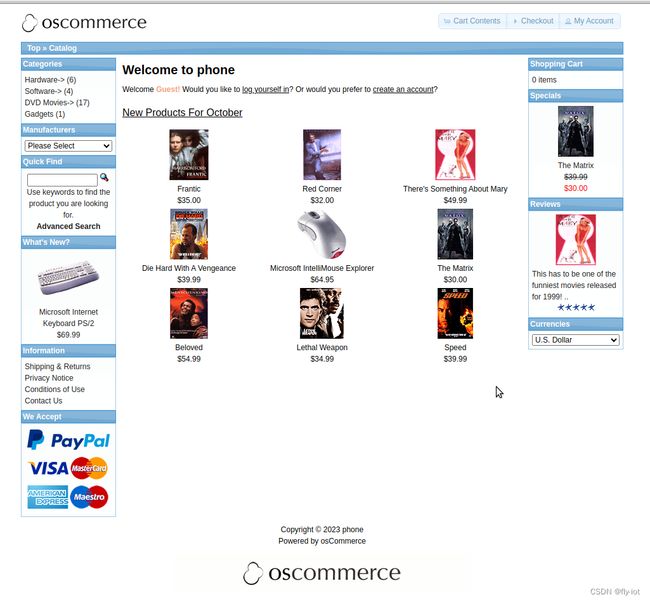This screenshot has width=650, height=602.
Task: Expand the Hardware category
Action: tap(50, 80)
